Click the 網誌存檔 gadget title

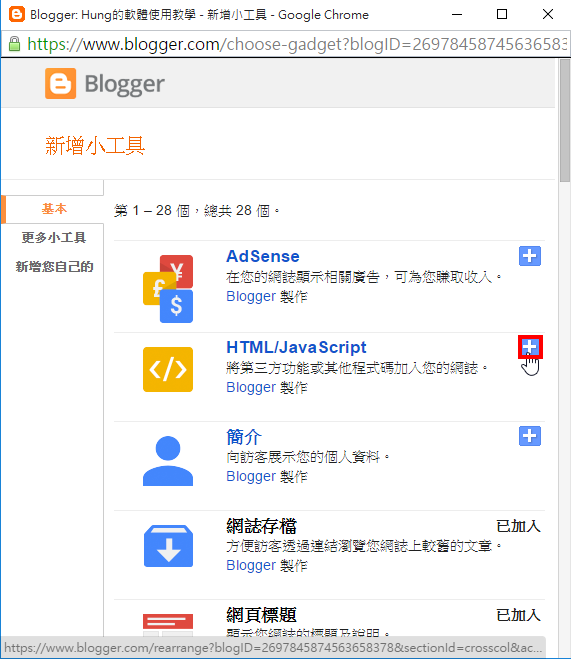261,526
